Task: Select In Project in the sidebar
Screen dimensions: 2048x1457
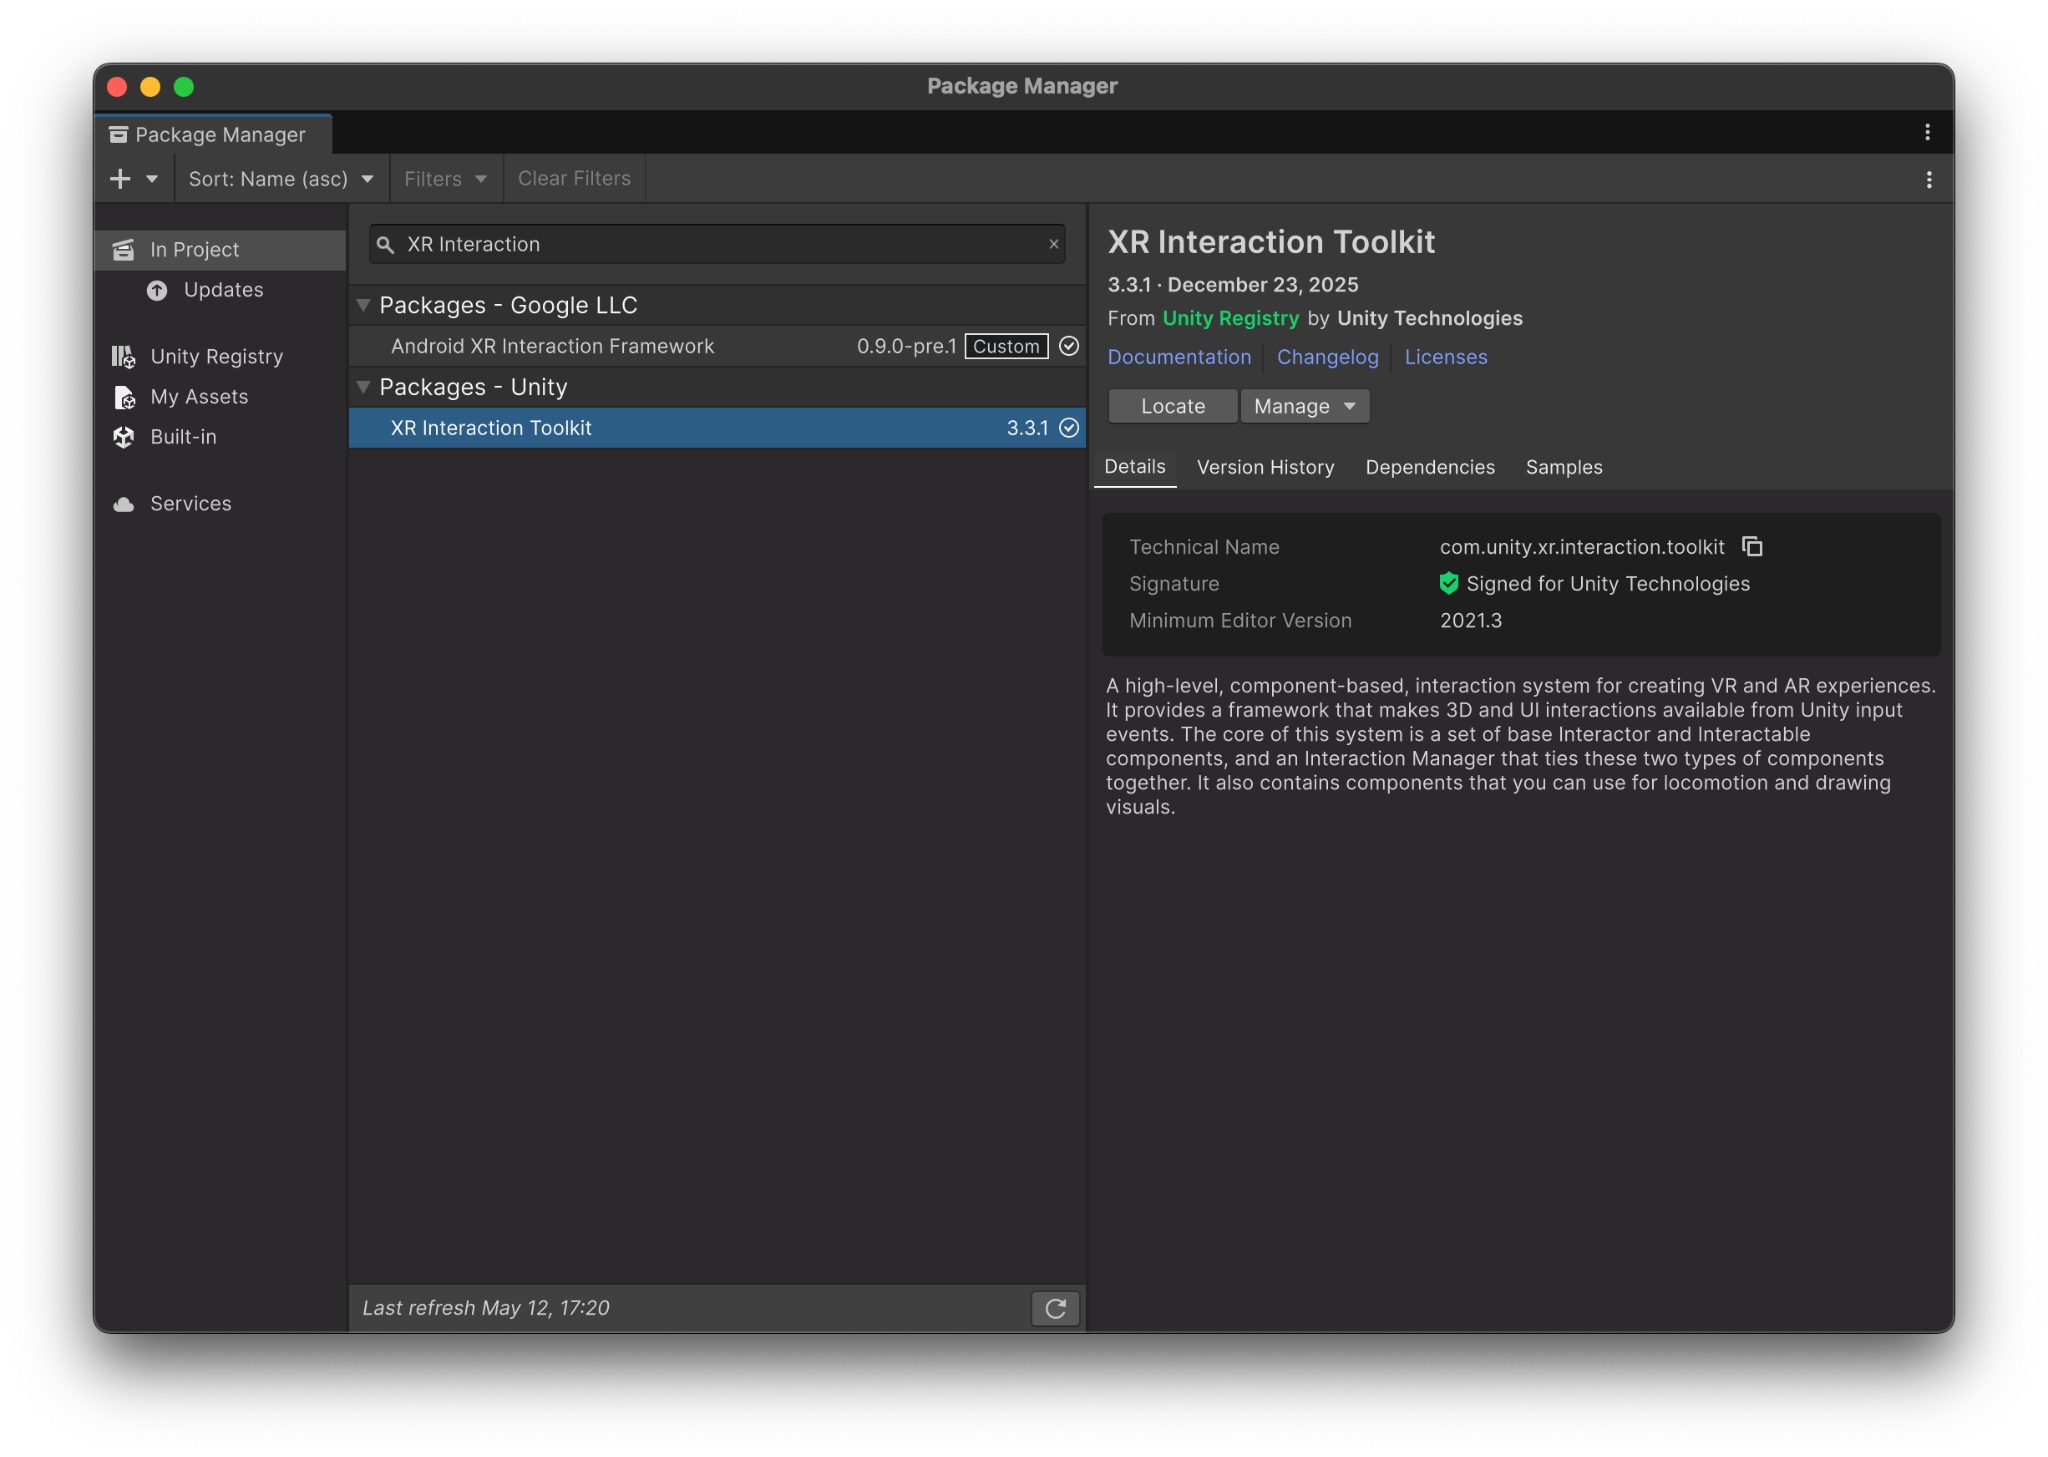Action: [x=220, y=250]
